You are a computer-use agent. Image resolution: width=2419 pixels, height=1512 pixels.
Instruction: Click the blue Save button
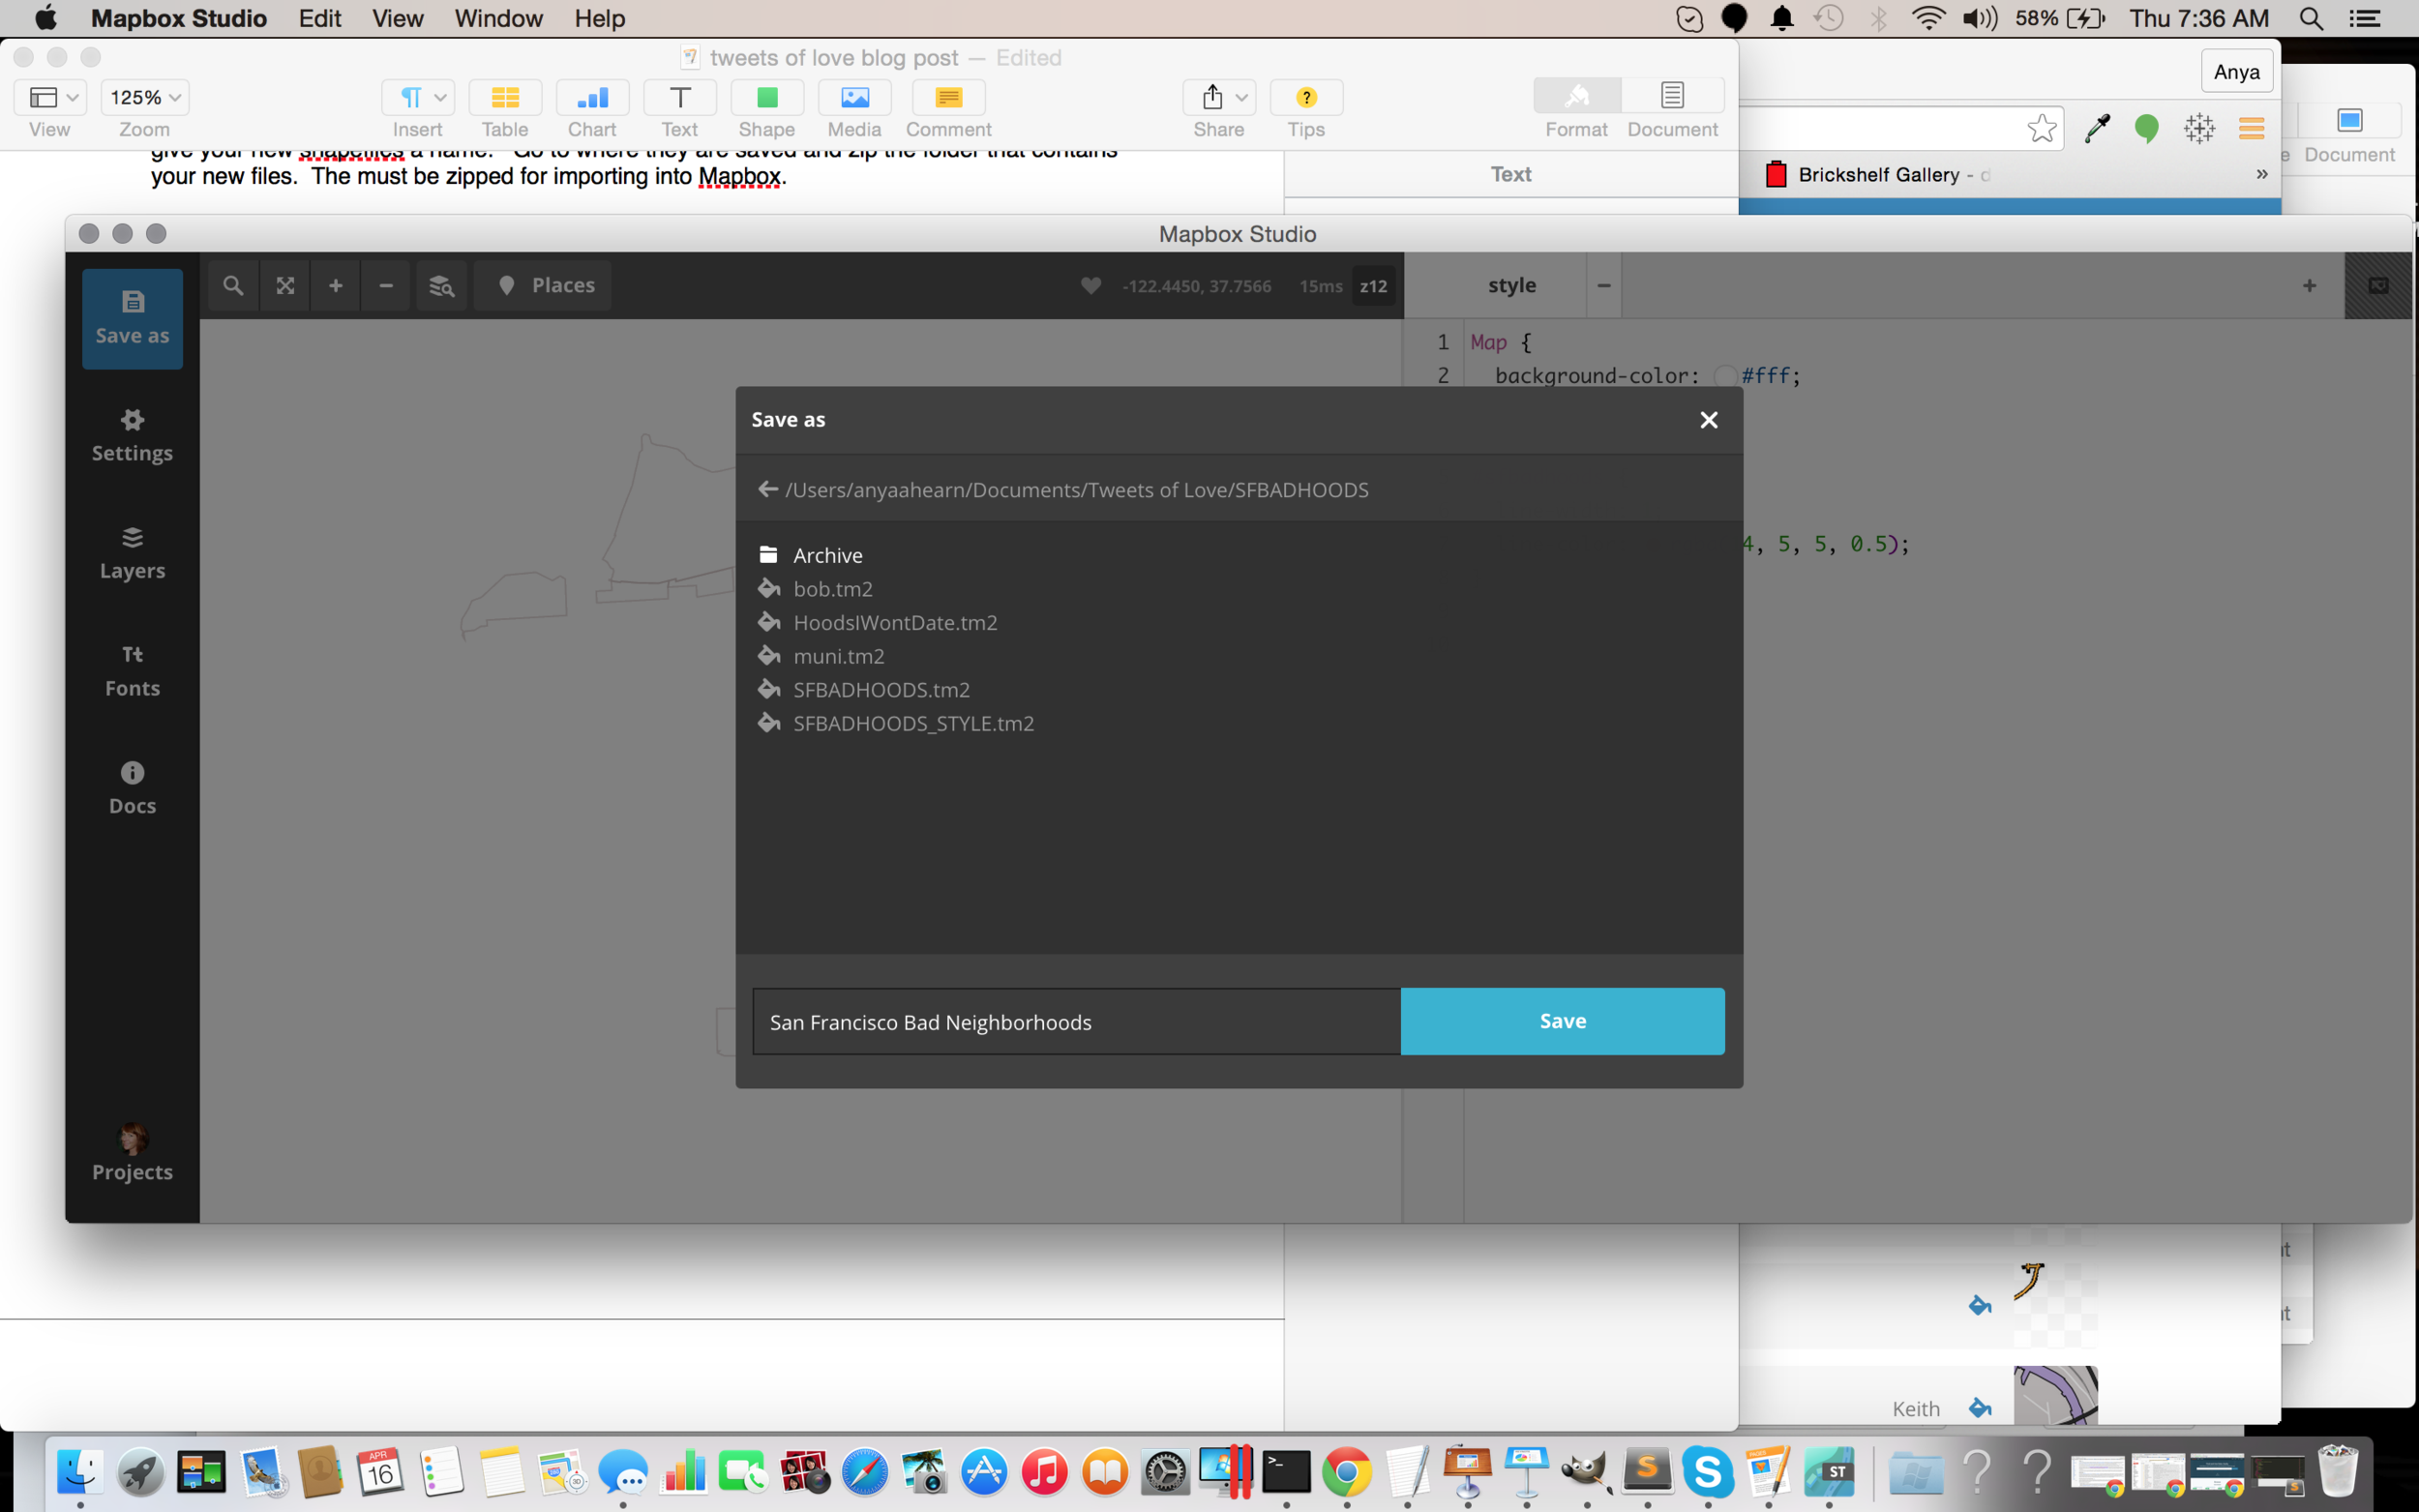point(1562,1021)
